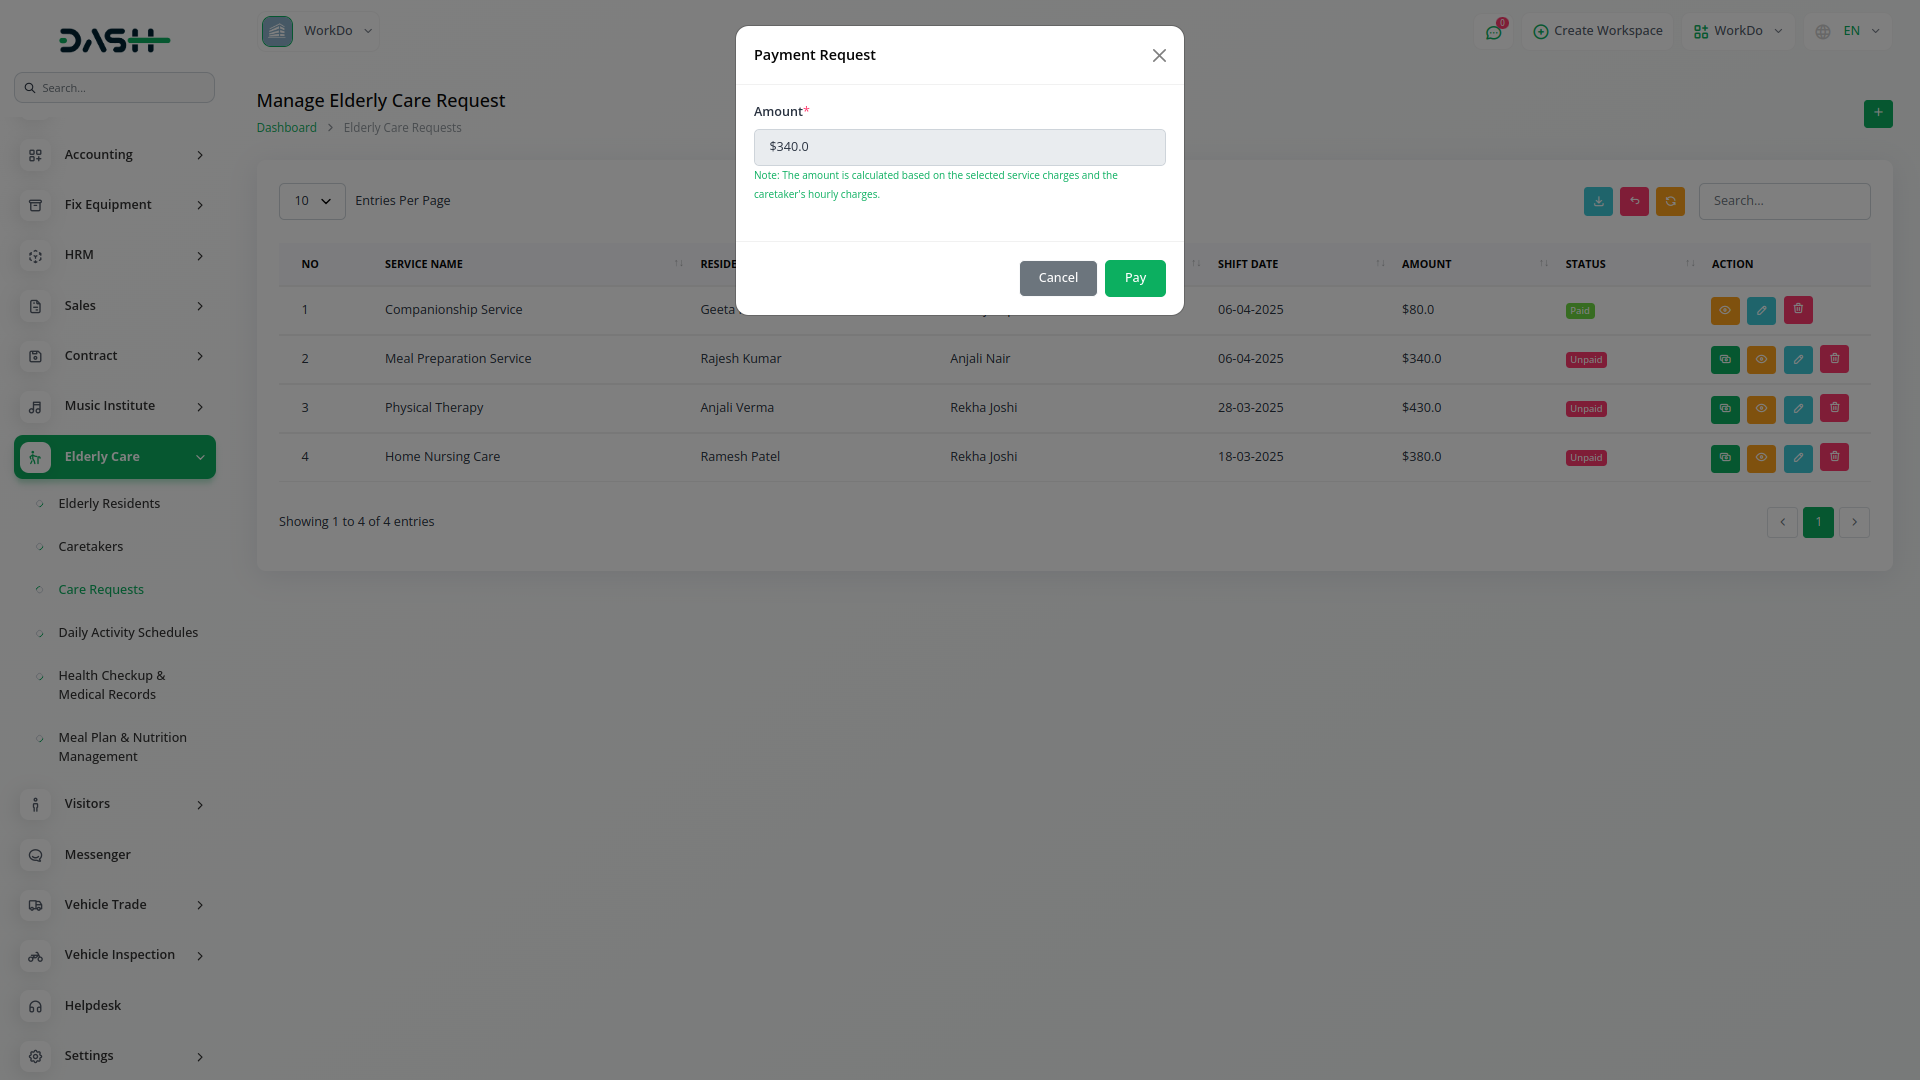The height and width of the screenshot is (1080, 1920).
Task: View the Companionship Service request details
Action: pyautogui.click(x=1724, y=310)
